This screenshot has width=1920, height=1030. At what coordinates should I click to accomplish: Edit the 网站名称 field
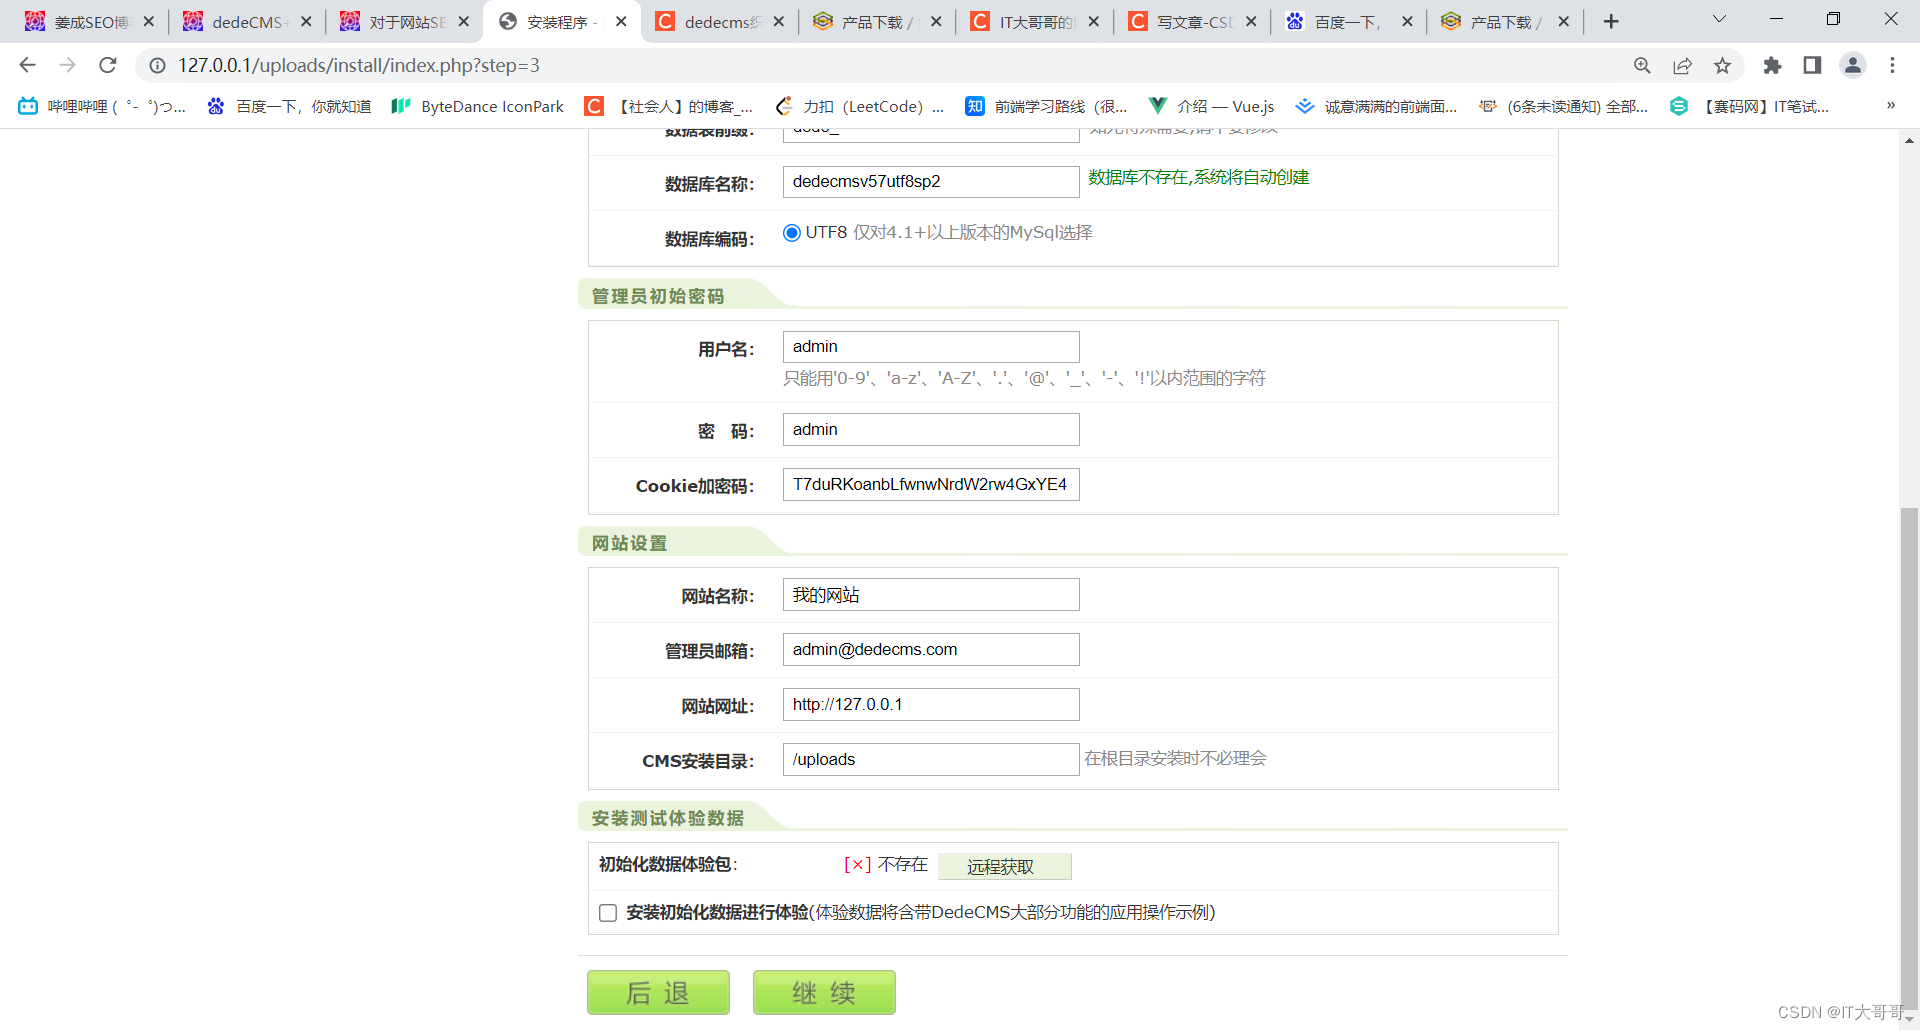[x=931, y=595]
